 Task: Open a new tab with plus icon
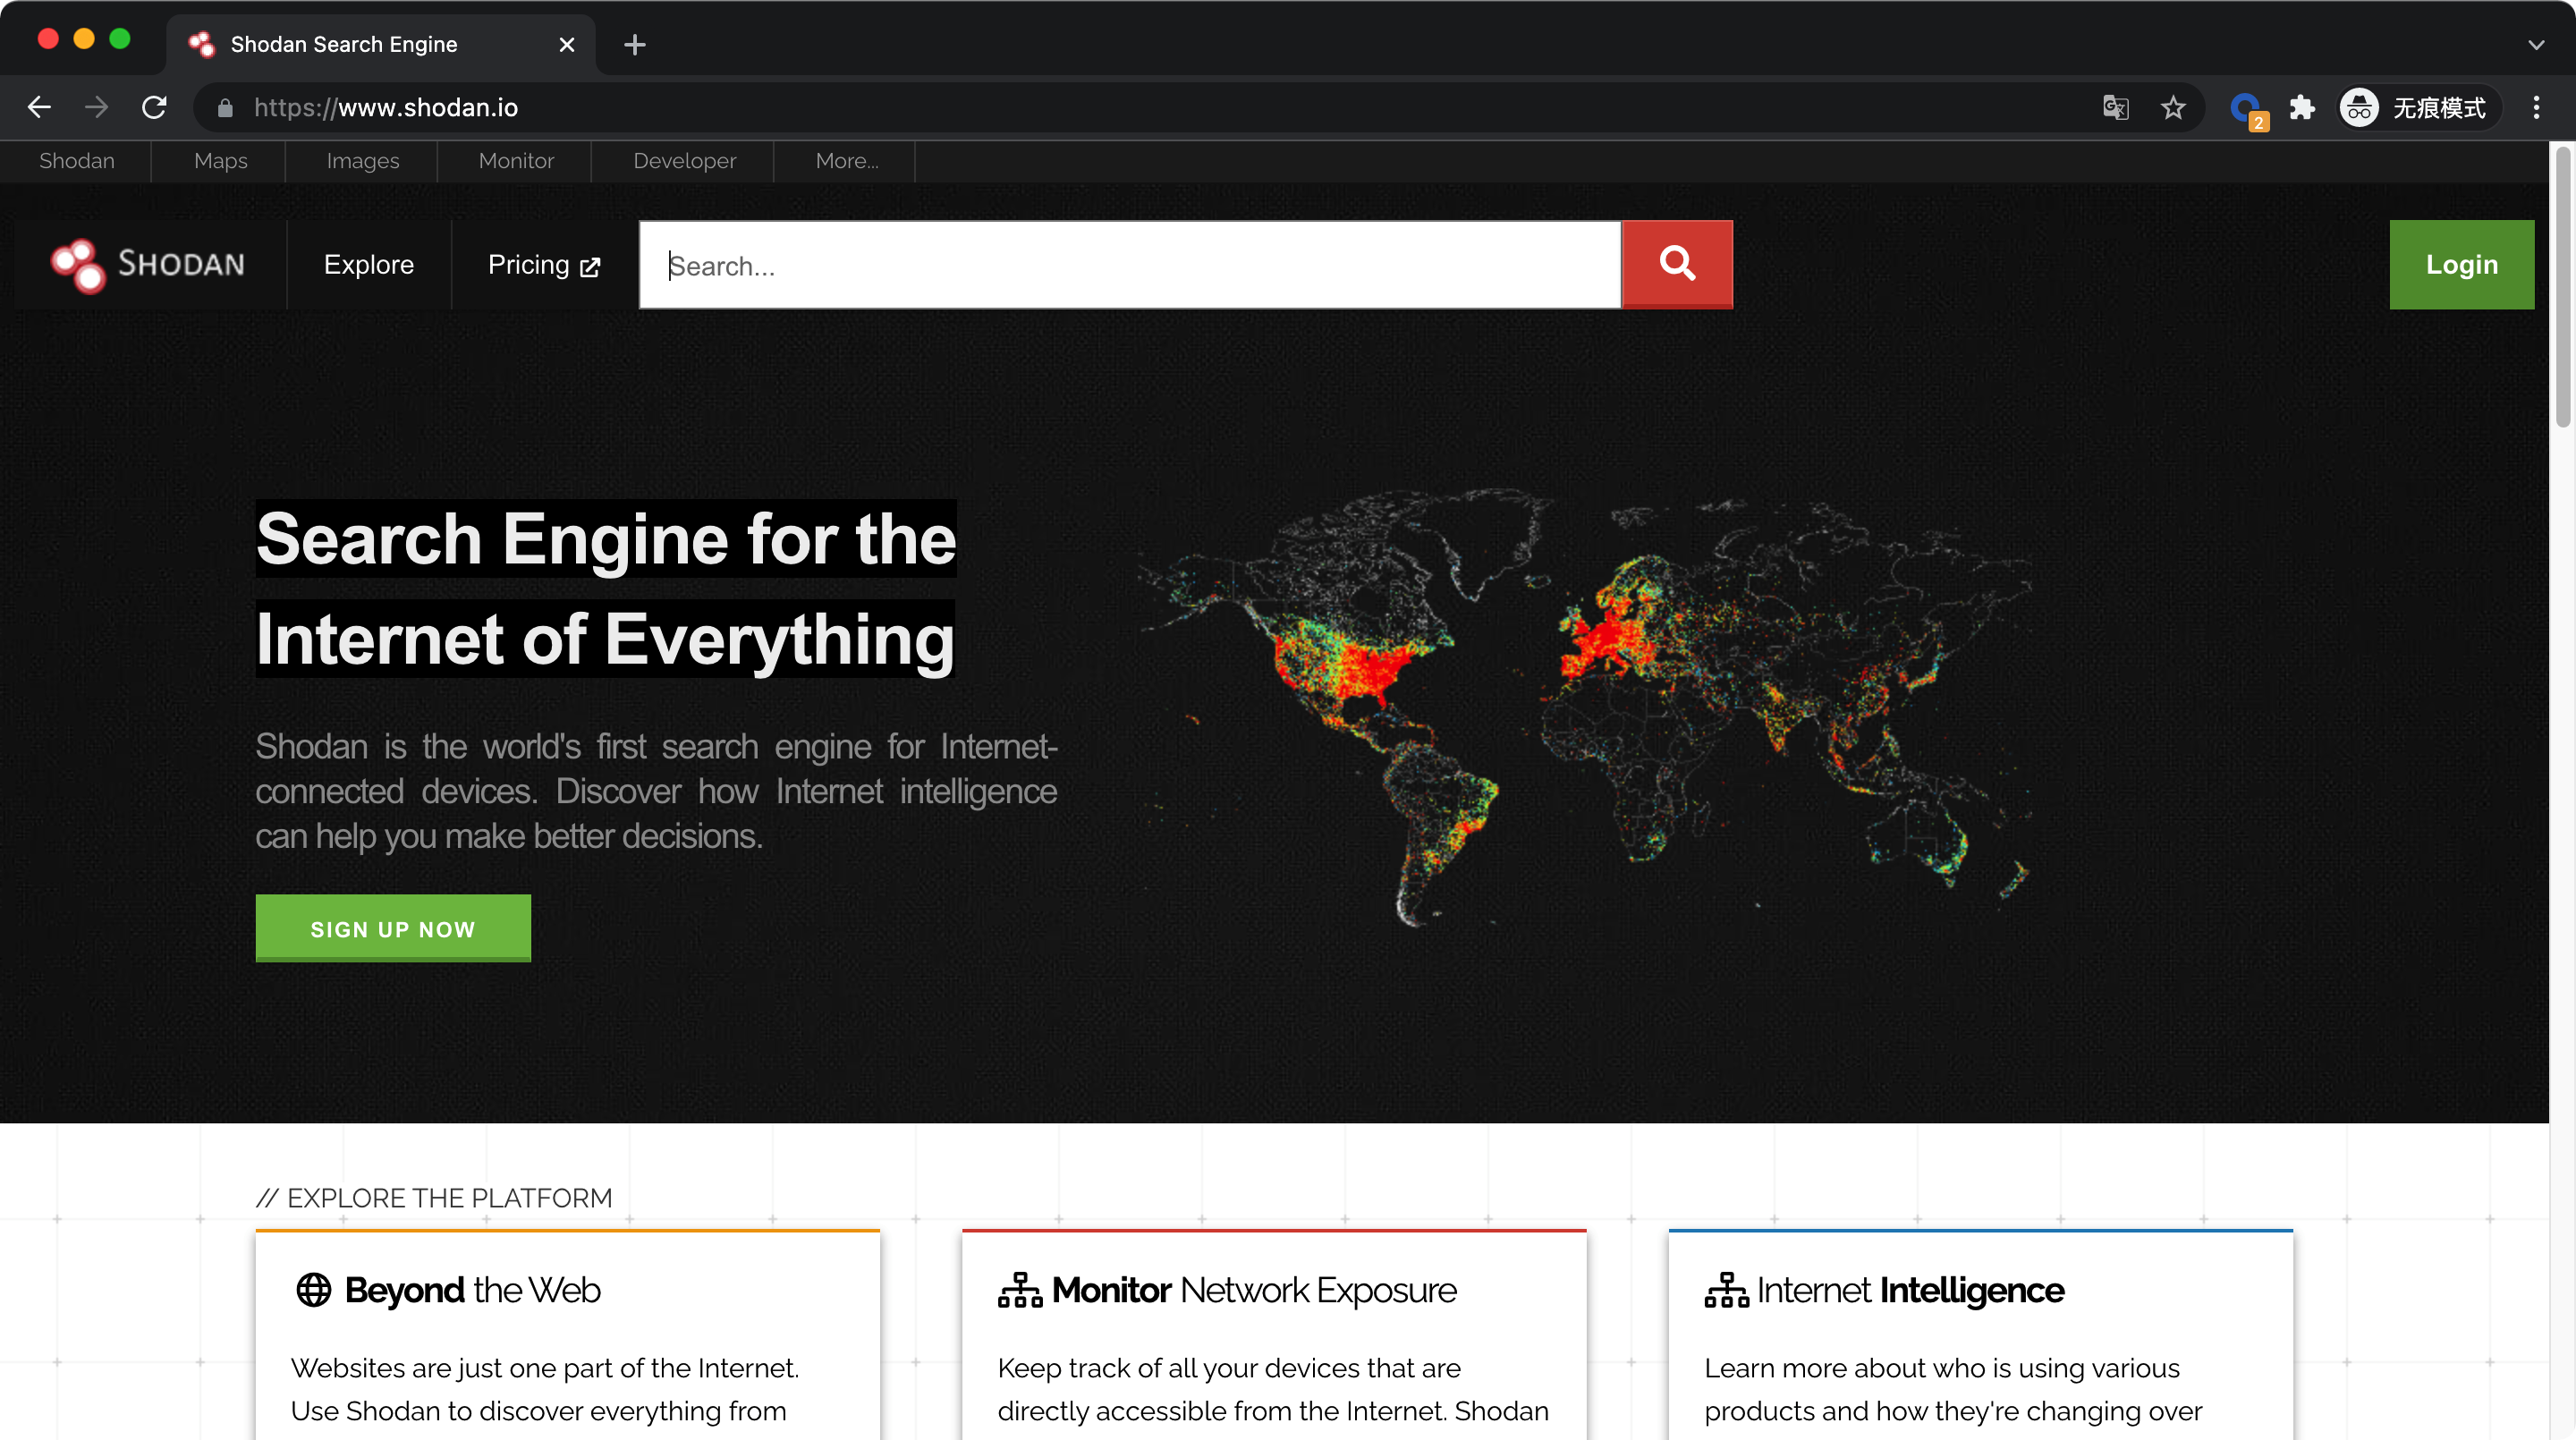[x=634, y=44]
